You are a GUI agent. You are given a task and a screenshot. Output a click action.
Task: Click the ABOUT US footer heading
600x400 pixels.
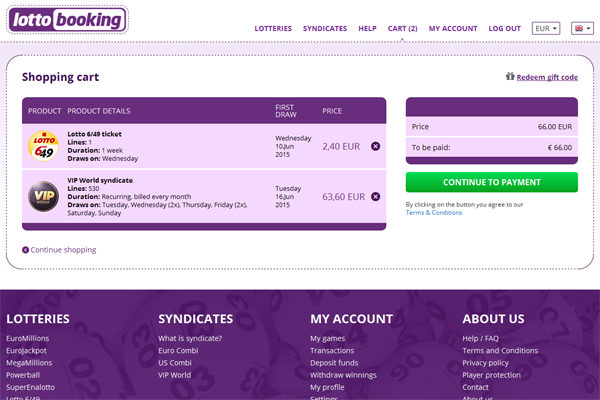tap(493, 319)
